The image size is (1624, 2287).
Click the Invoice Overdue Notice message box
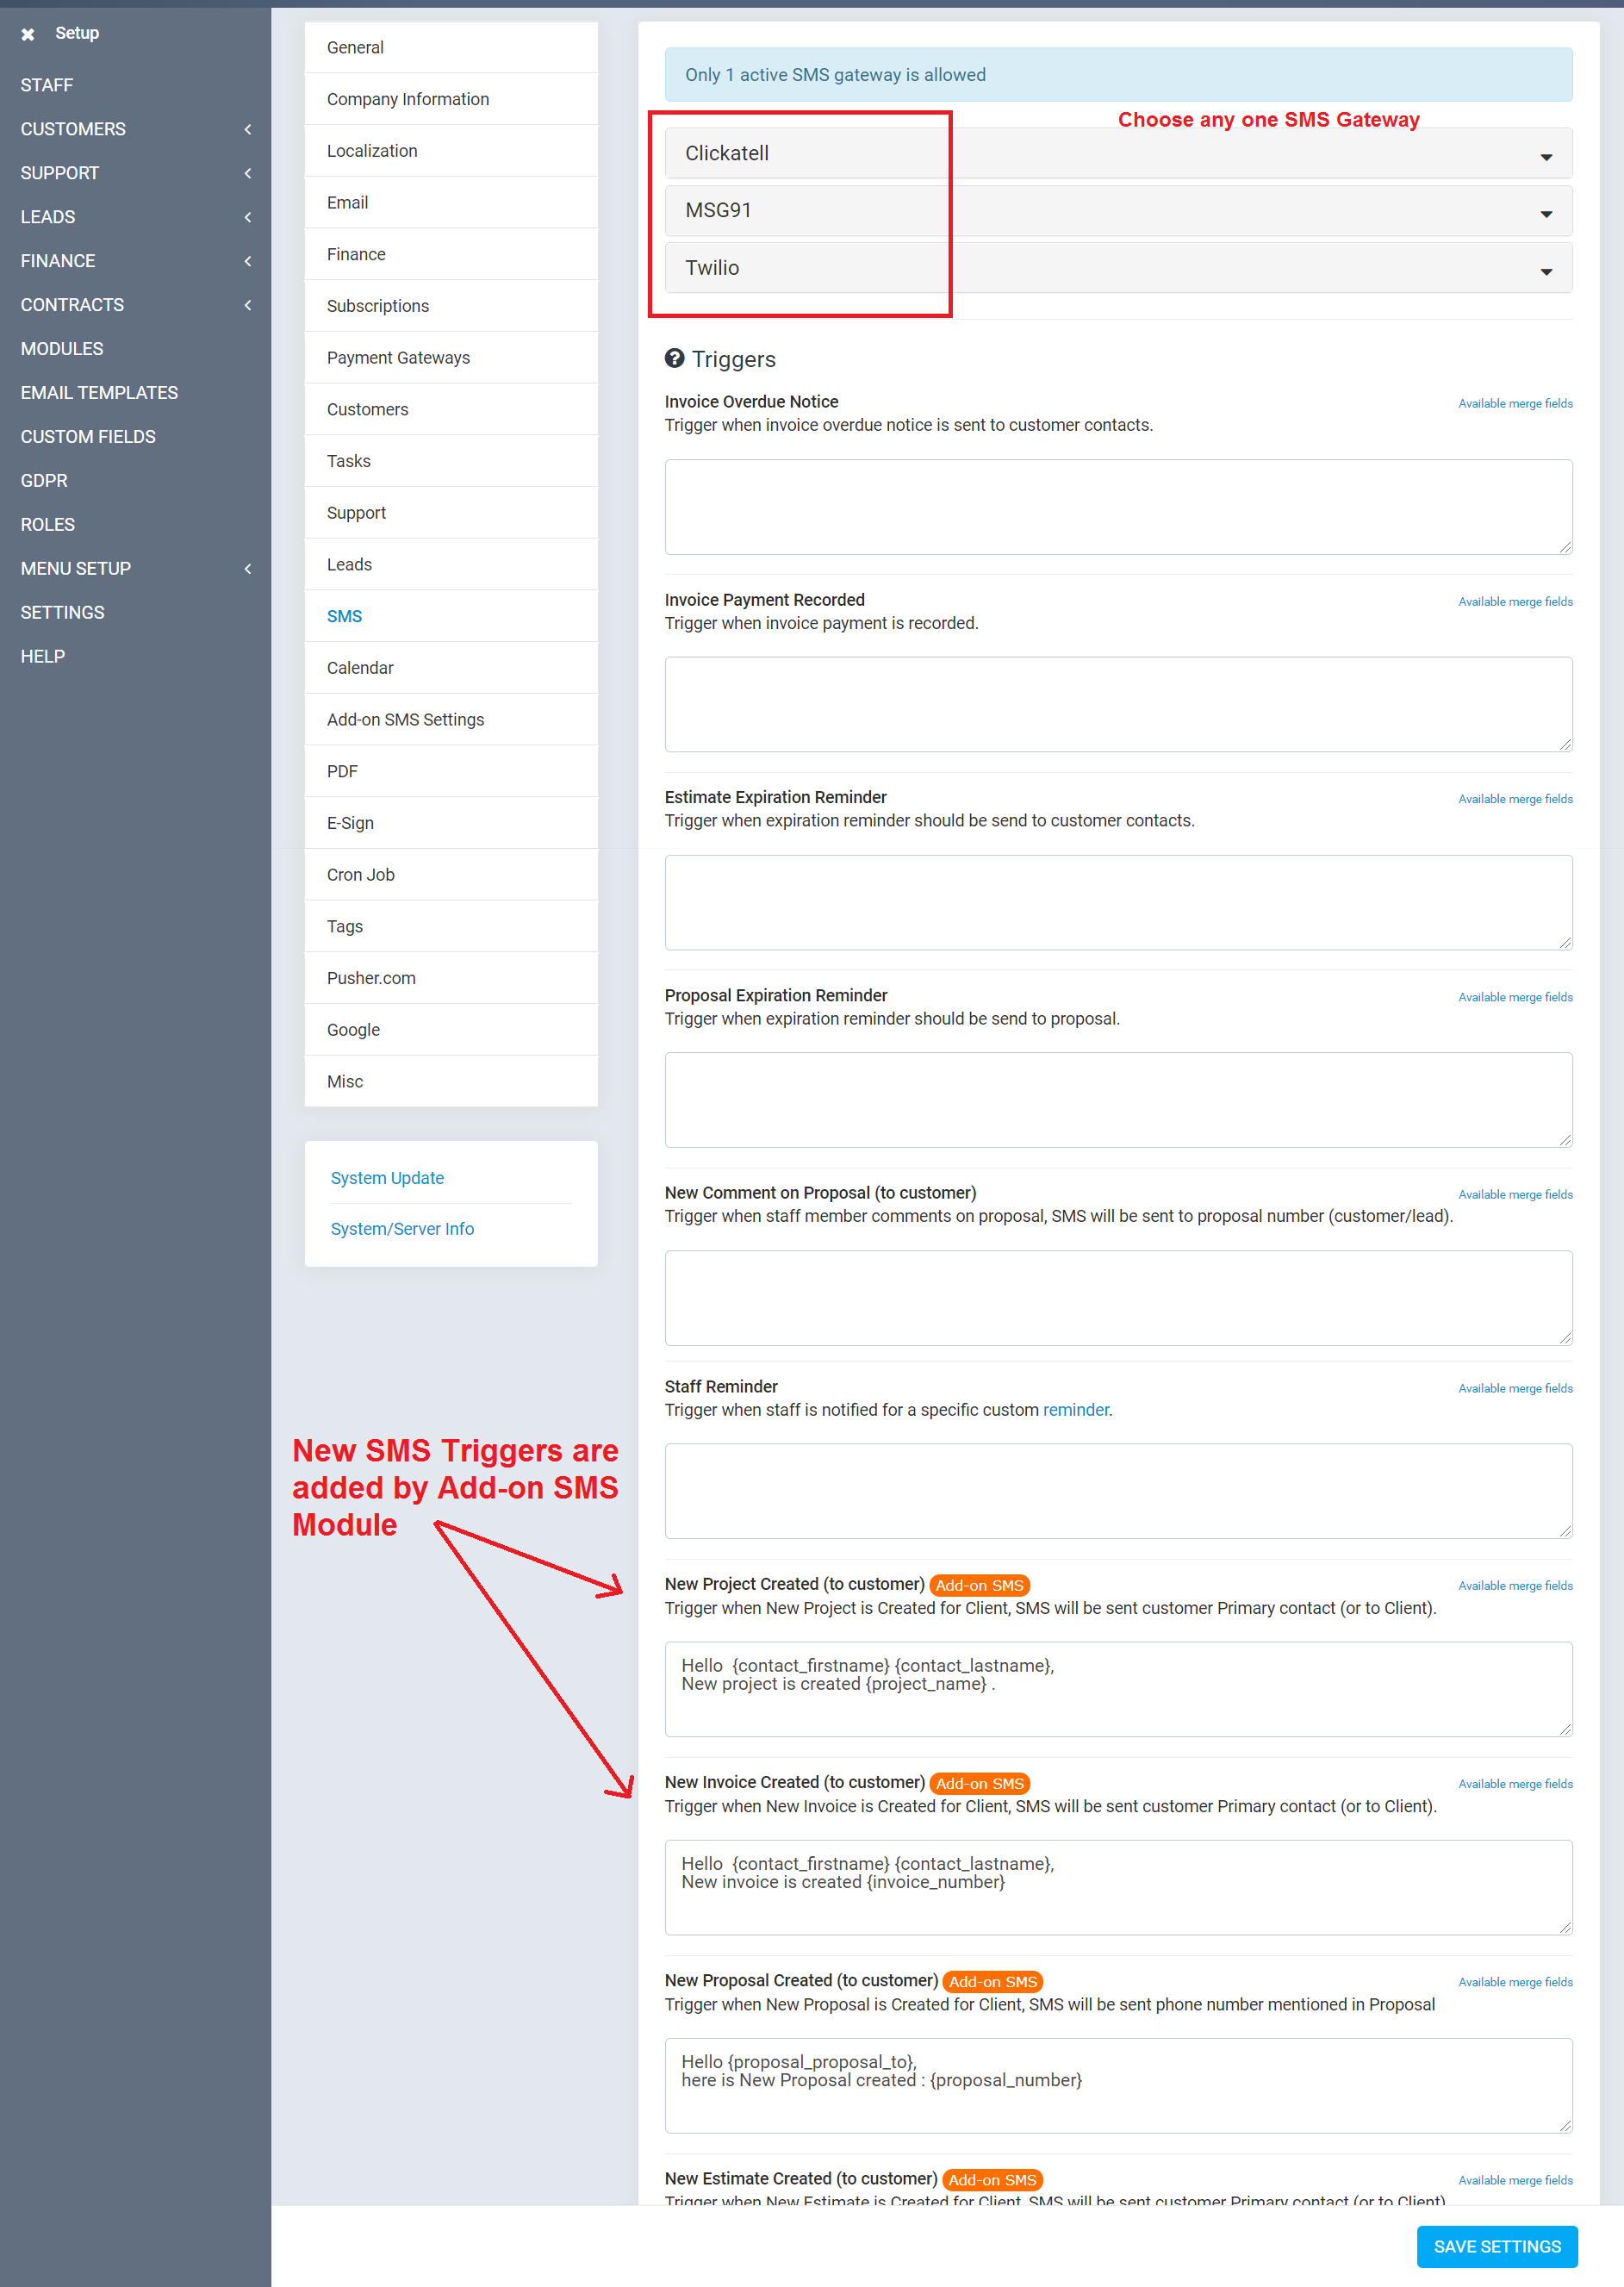(x=1118, y=507)
